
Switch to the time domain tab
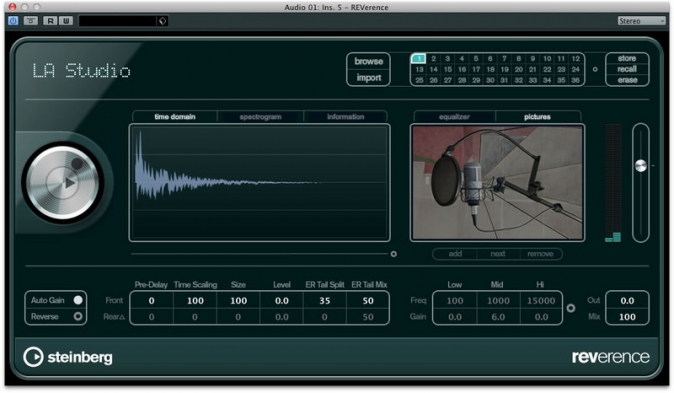pyautogui.click(x=175, y=117)
